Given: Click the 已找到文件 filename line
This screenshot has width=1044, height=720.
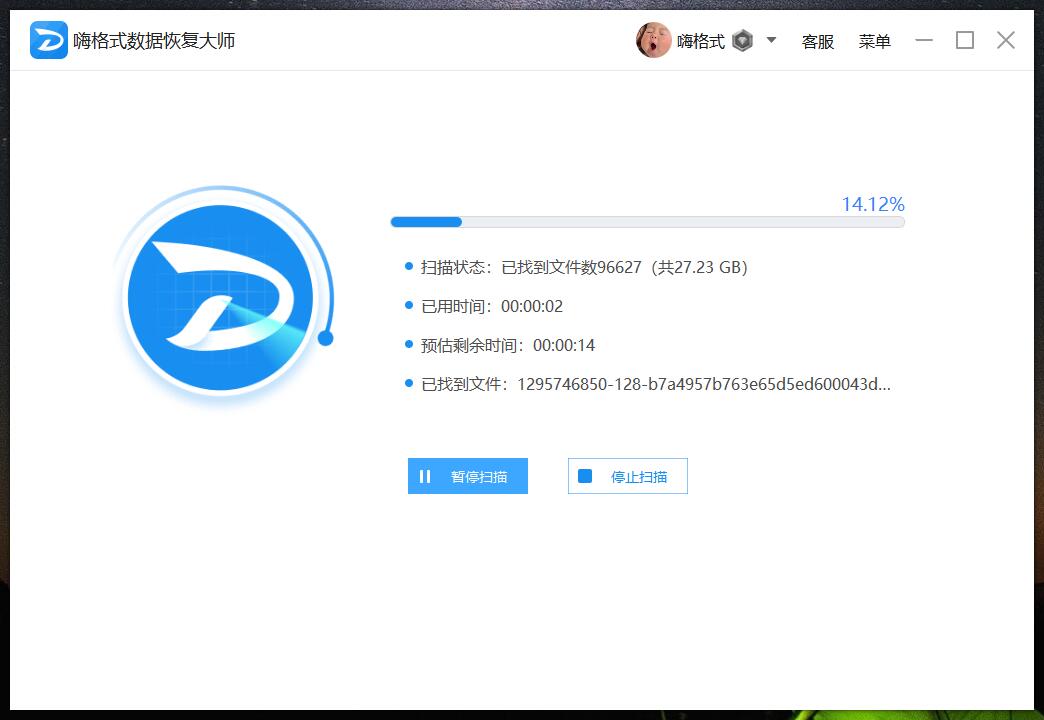Looking at the screenshot, I should 655,384.
